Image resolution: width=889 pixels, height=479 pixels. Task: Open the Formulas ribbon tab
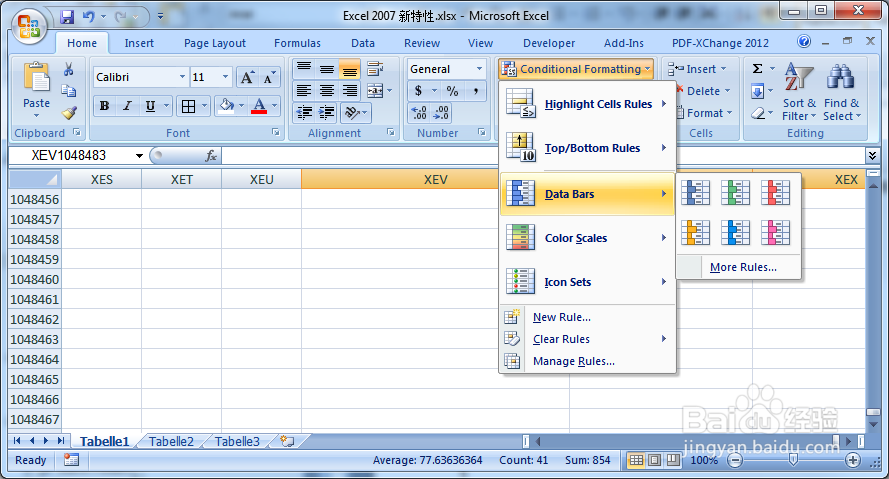[x=297, y=43]
